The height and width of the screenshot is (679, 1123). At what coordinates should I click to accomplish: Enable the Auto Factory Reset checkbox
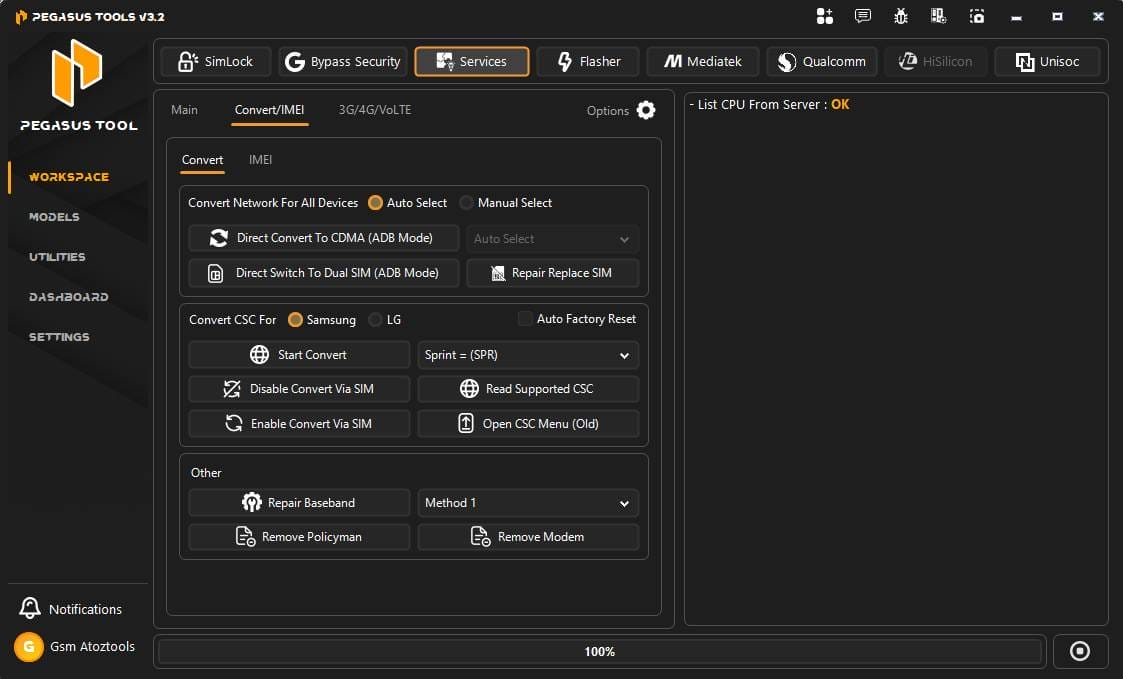click(524, 318)
